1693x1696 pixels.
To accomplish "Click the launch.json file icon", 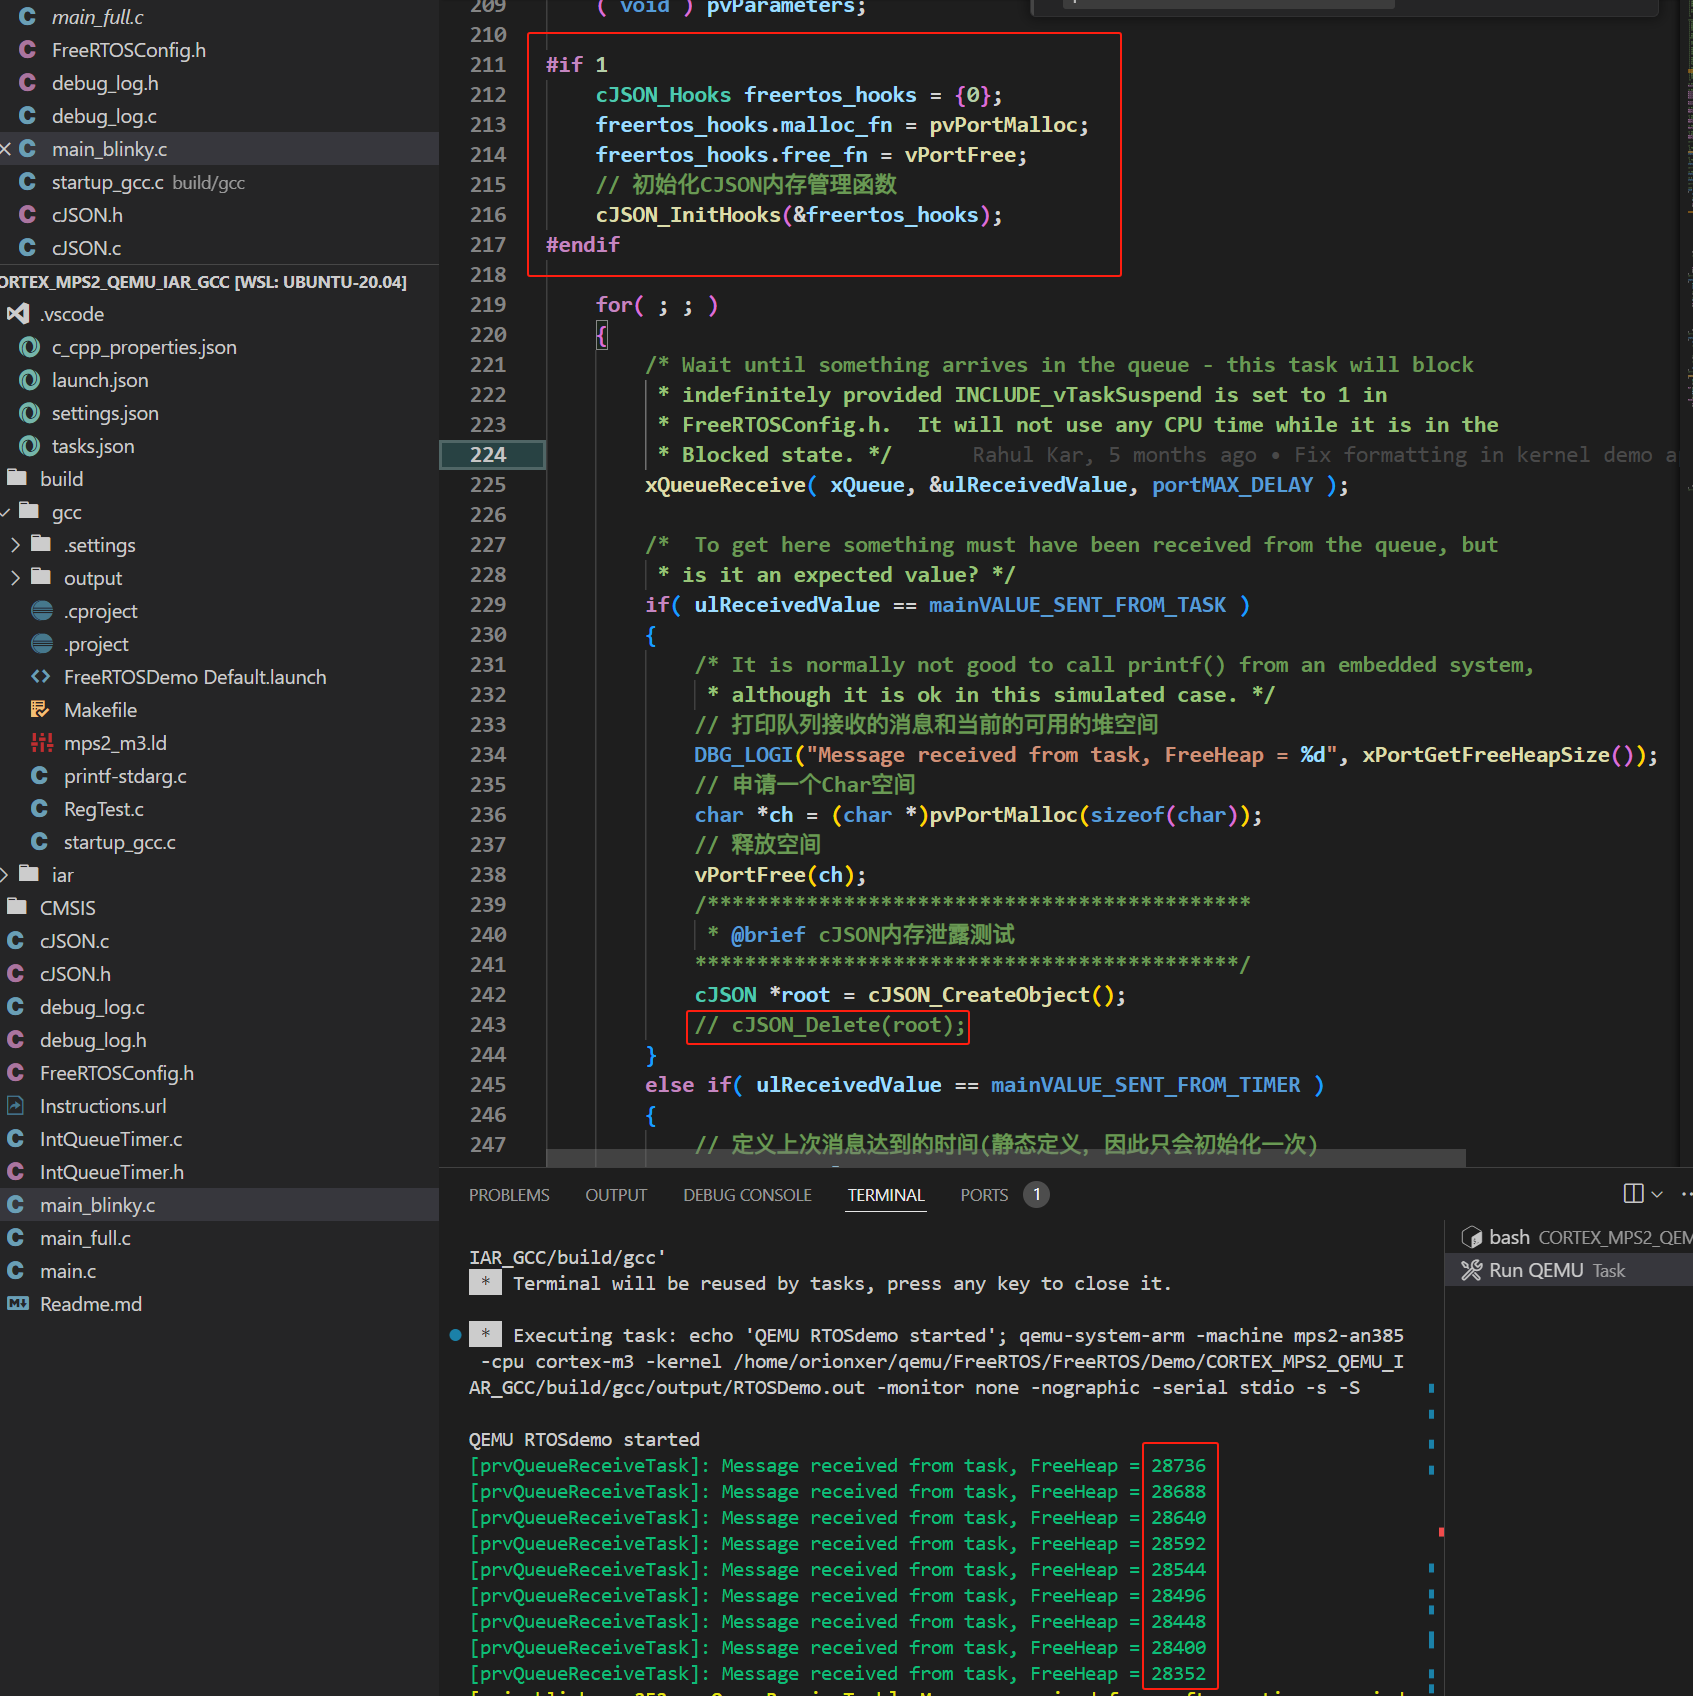I will pos(30,380).
